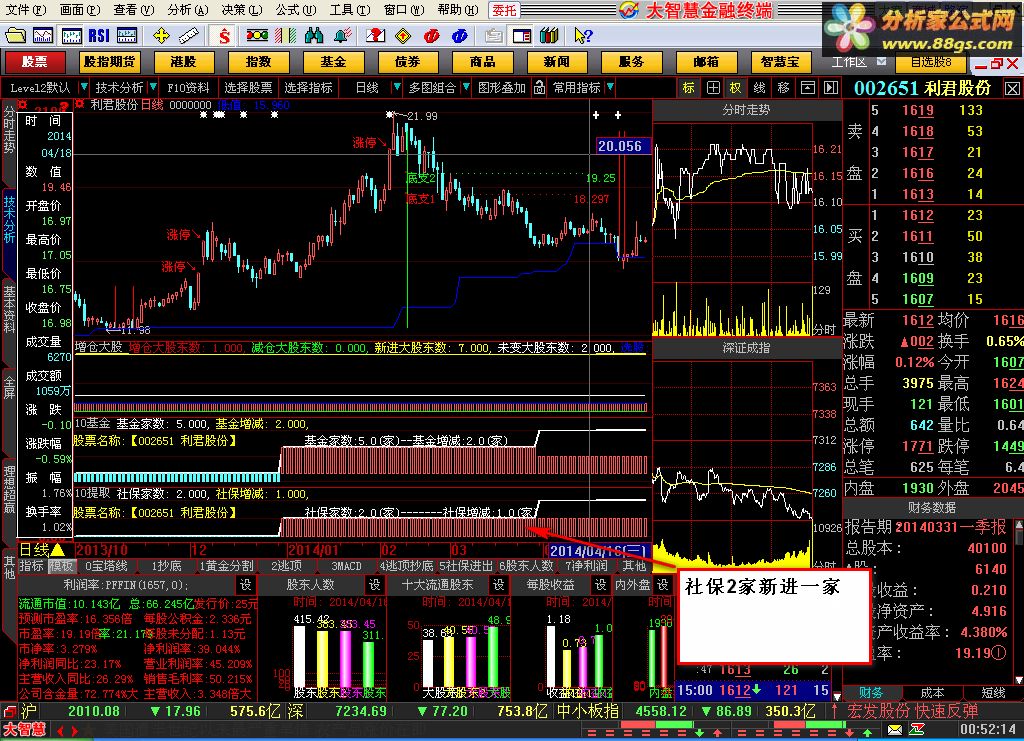Switch to 成本 tab at bottom right
1024x741 pixels.
(932, 693)
